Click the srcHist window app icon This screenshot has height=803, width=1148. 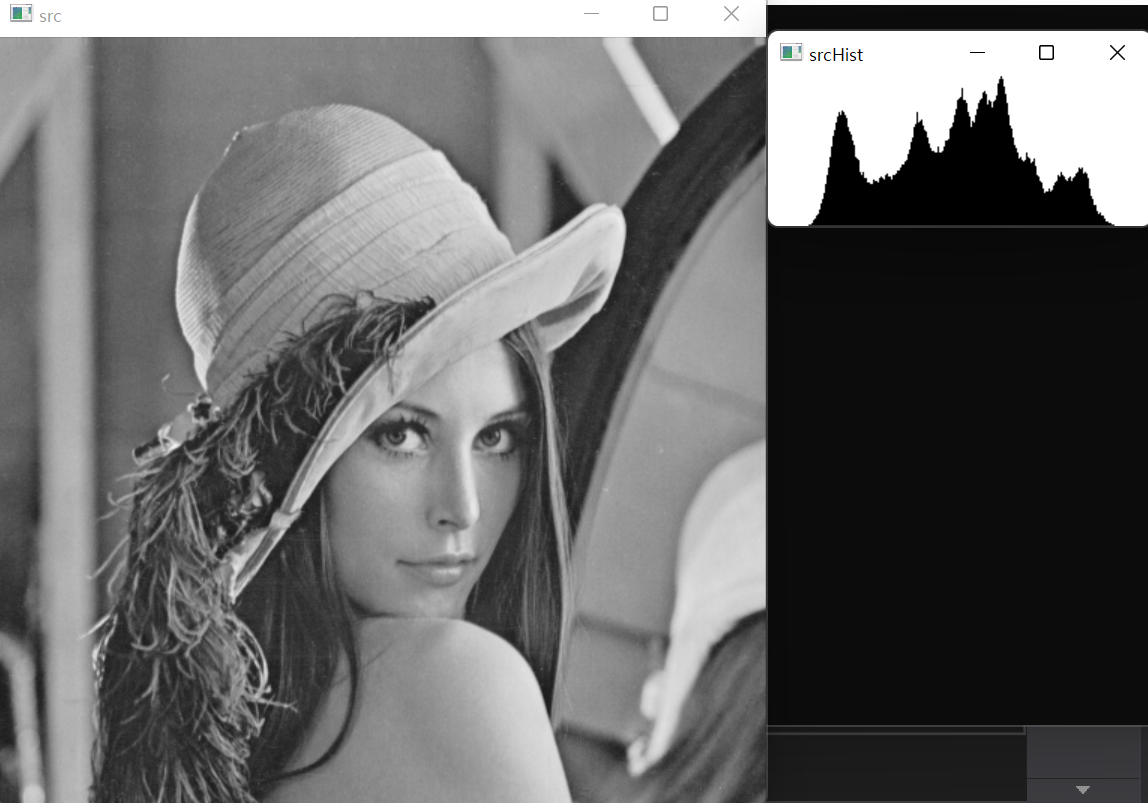click(x=791, y=53)
